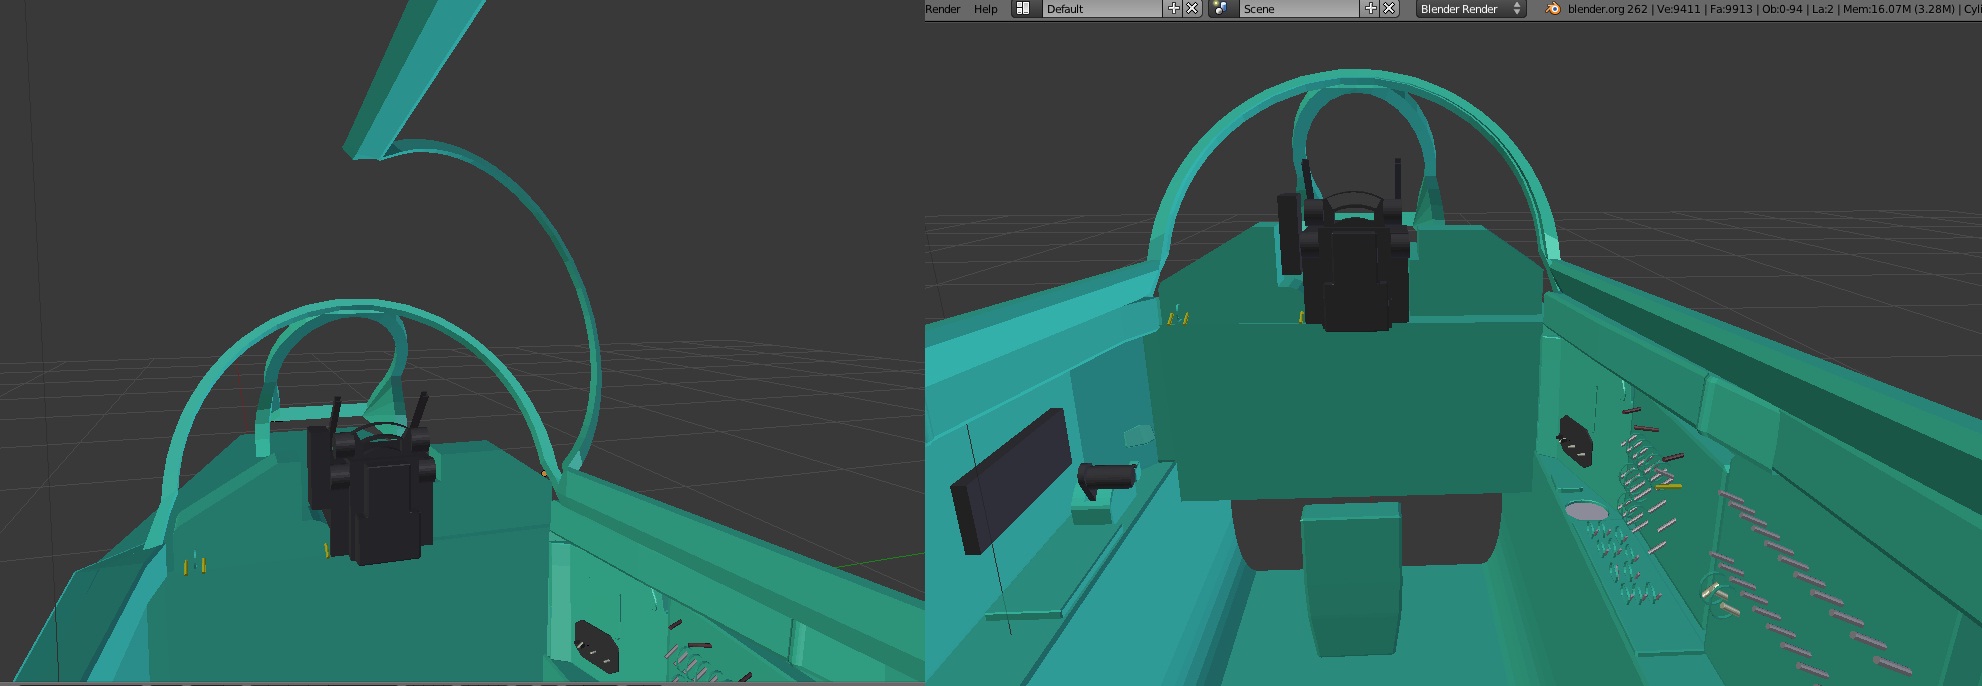Click the blender.org 262 version text

pos(1607,9)
